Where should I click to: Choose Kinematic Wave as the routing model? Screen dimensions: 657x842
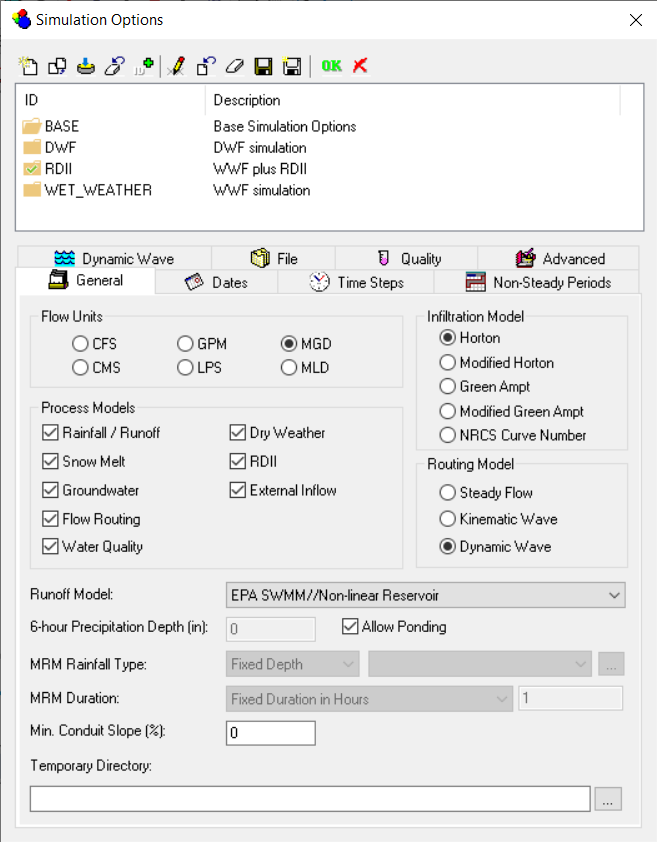pyautogui.click(x=448, y=519)
